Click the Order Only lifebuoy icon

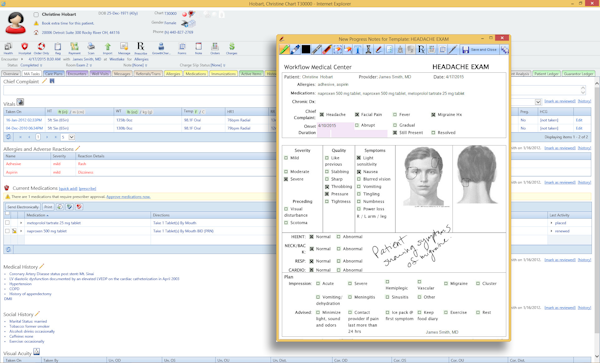(x=41, y=47)
